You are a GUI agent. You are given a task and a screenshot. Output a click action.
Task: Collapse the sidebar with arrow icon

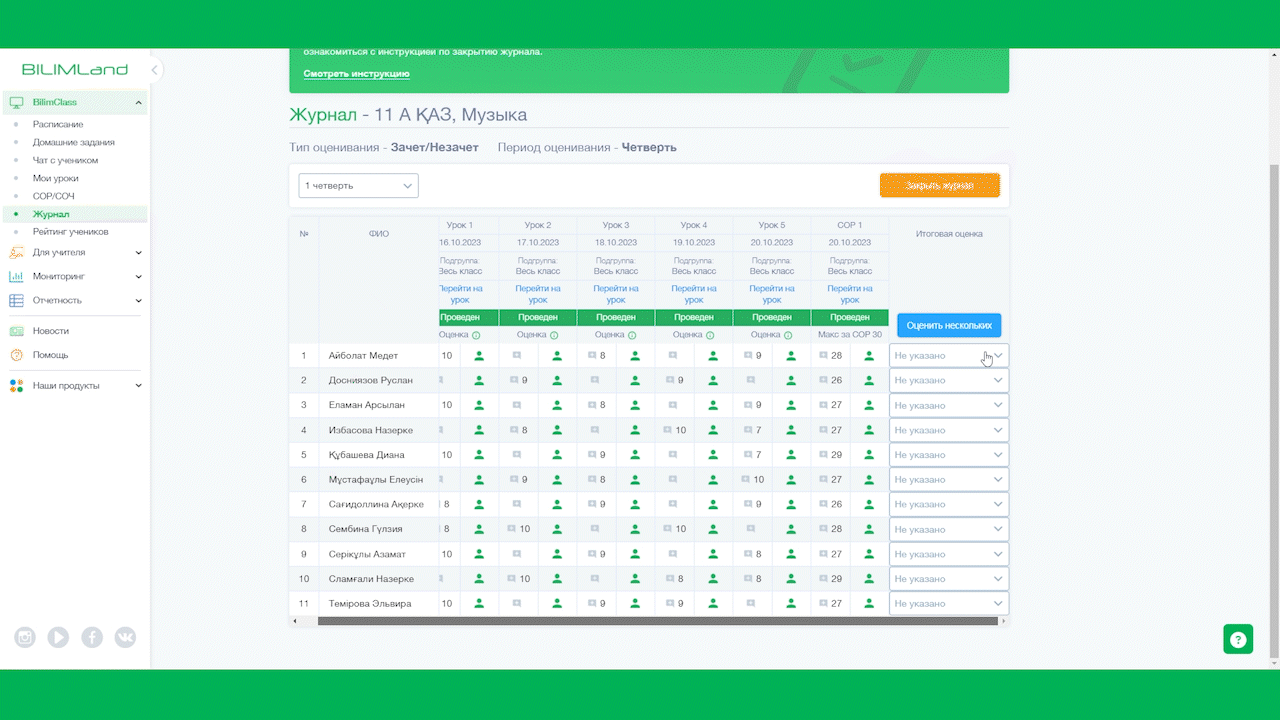click(154, 70)
